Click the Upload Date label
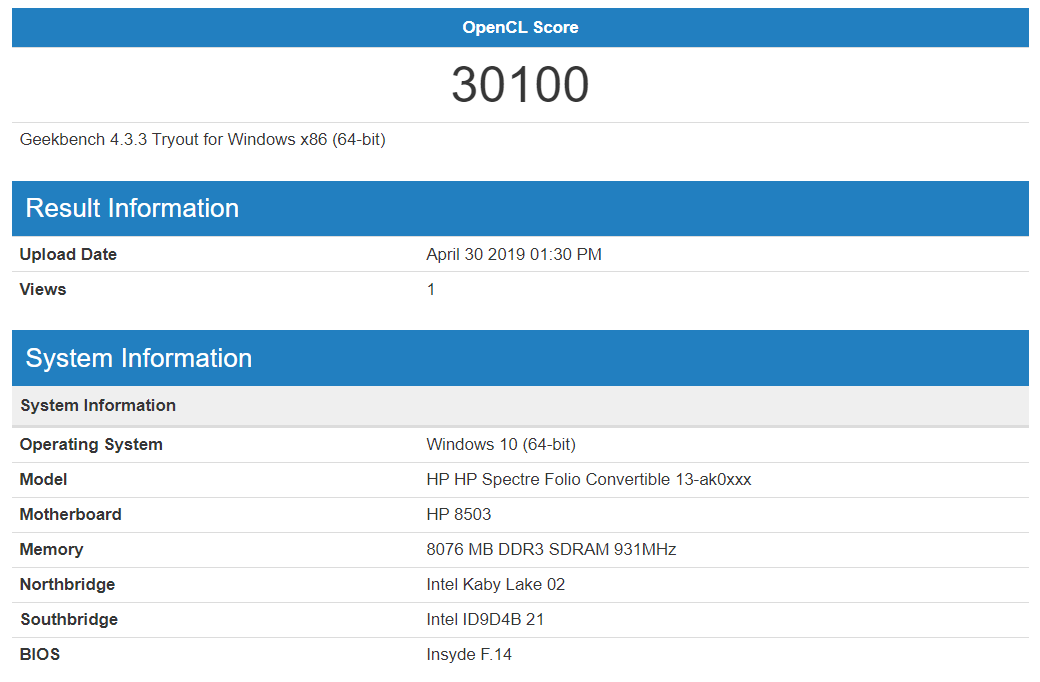 click(68, 254)
